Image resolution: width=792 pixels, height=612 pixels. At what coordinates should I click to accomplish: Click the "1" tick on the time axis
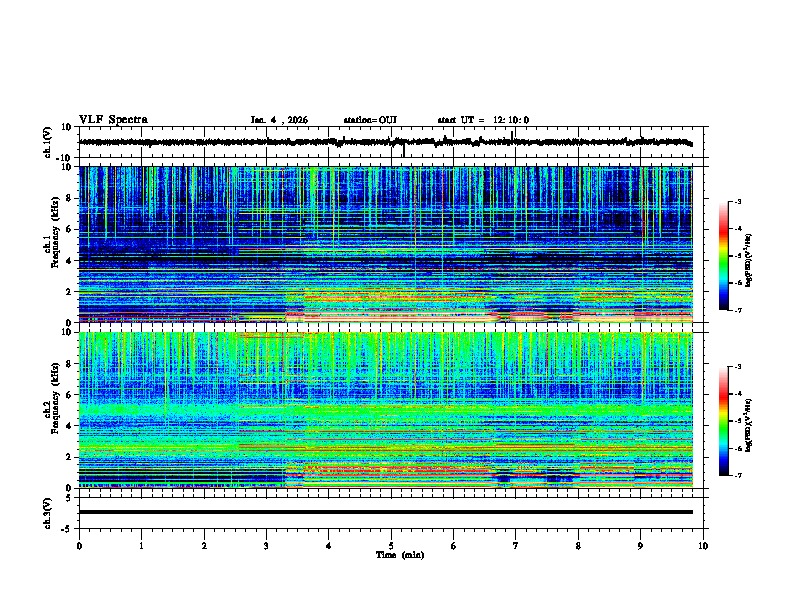141,546
